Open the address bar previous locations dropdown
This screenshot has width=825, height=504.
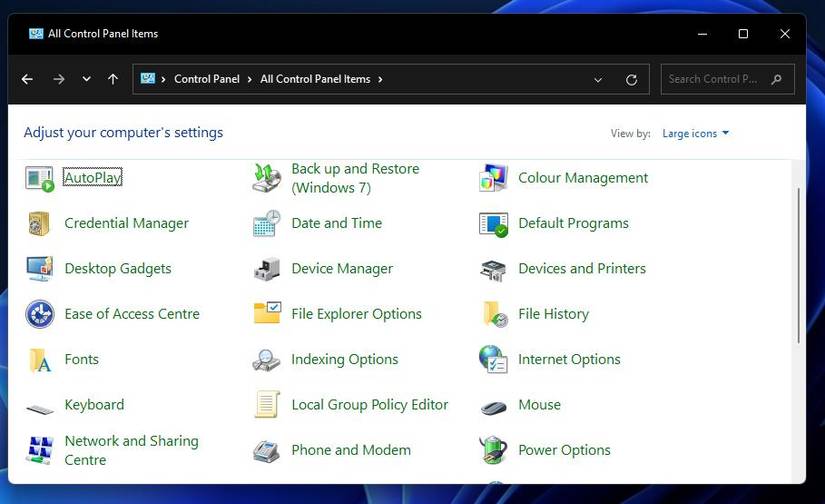(598, 79)
